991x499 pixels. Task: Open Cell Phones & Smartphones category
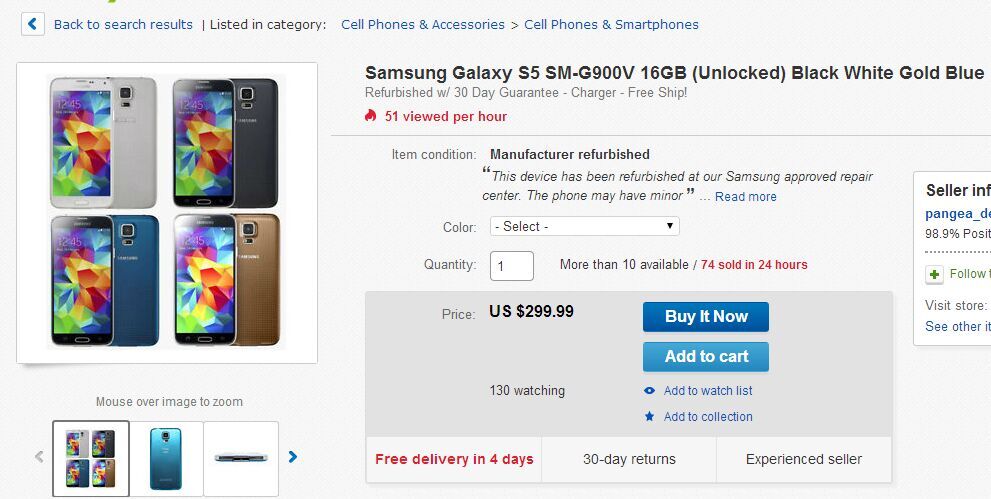click(x=611, y=24)
